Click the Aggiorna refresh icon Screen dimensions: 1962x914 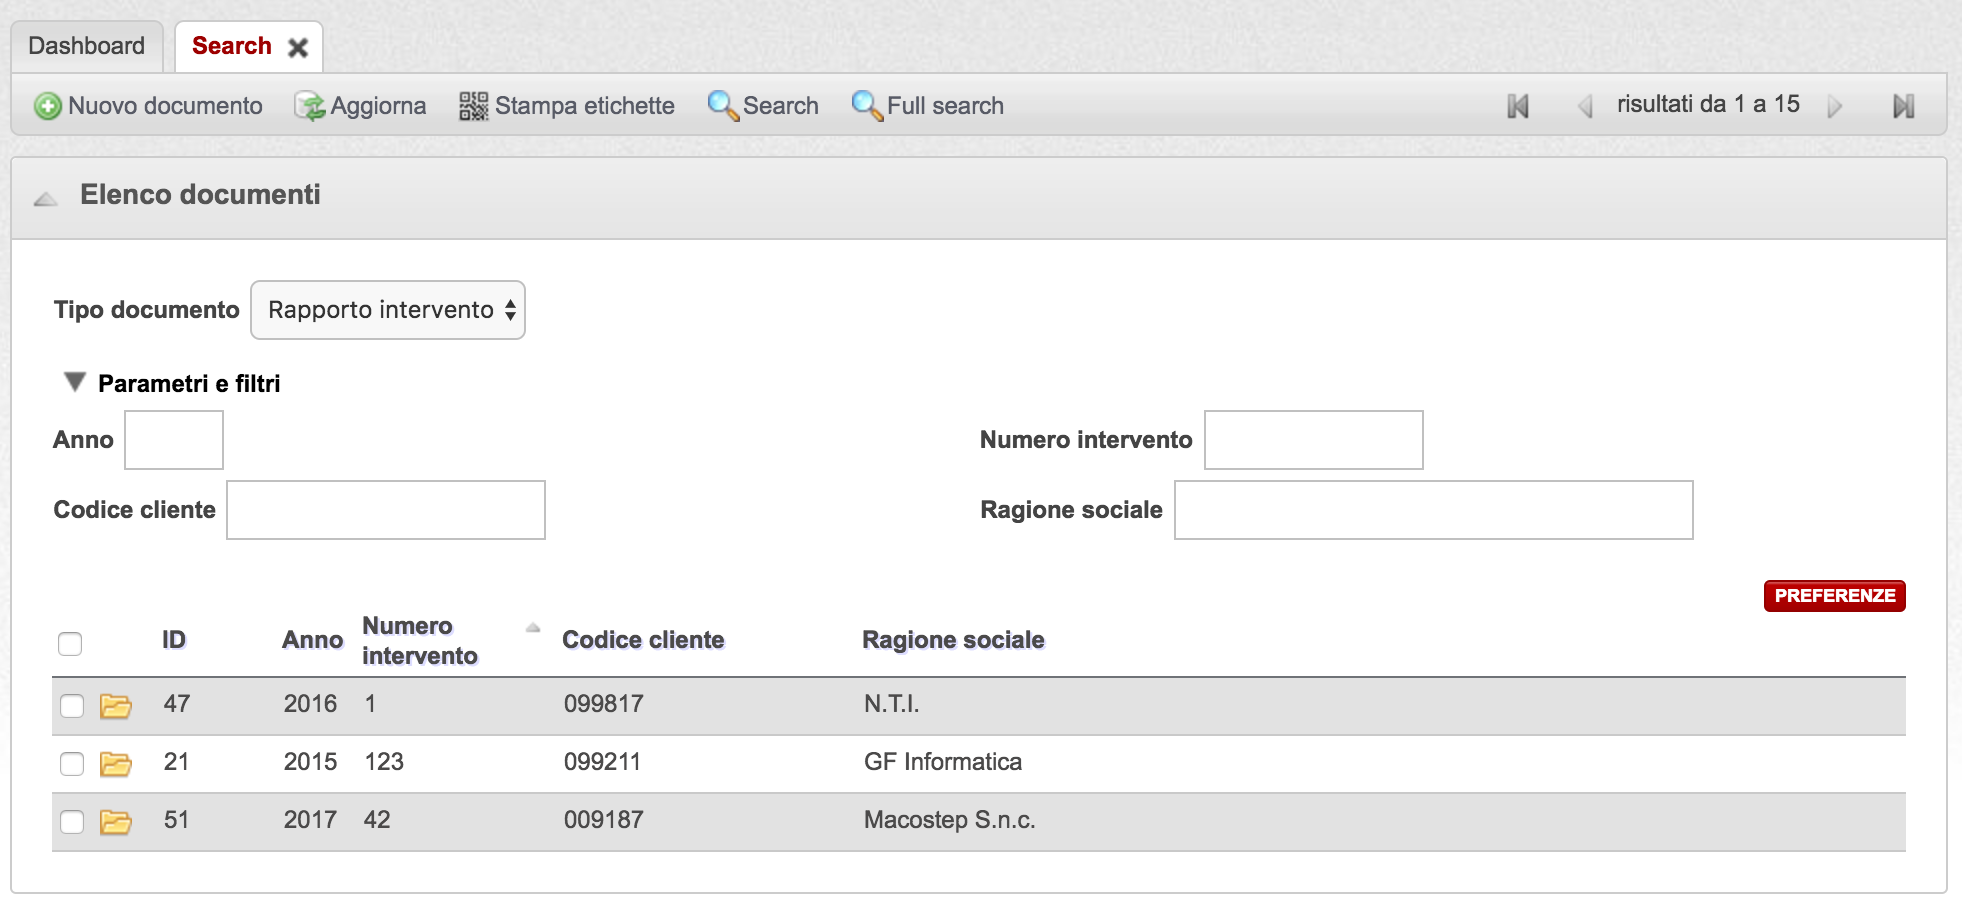click(310, 106)
